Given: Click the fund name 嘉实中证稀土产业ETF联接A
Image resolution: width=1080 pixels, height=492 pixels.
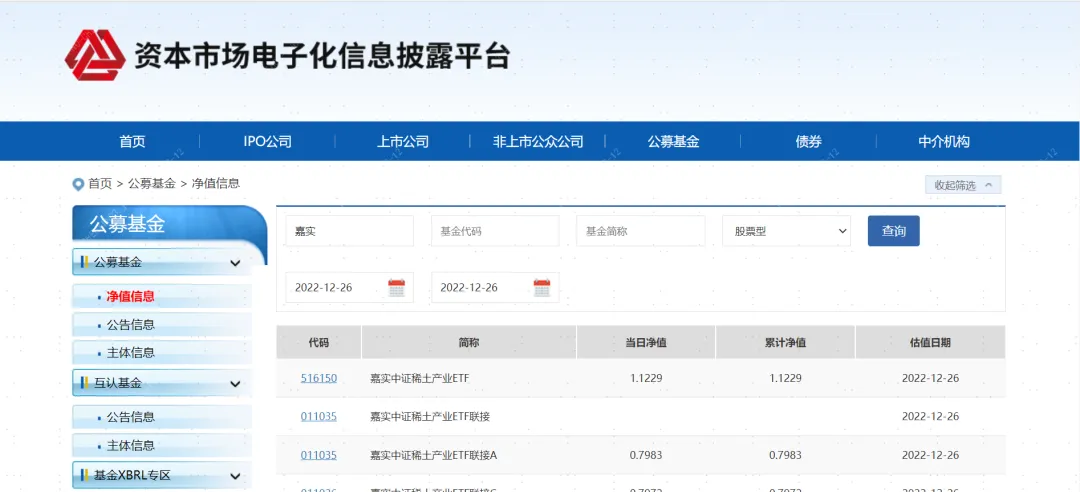Looking at the screenshot, I should [433, 455].
